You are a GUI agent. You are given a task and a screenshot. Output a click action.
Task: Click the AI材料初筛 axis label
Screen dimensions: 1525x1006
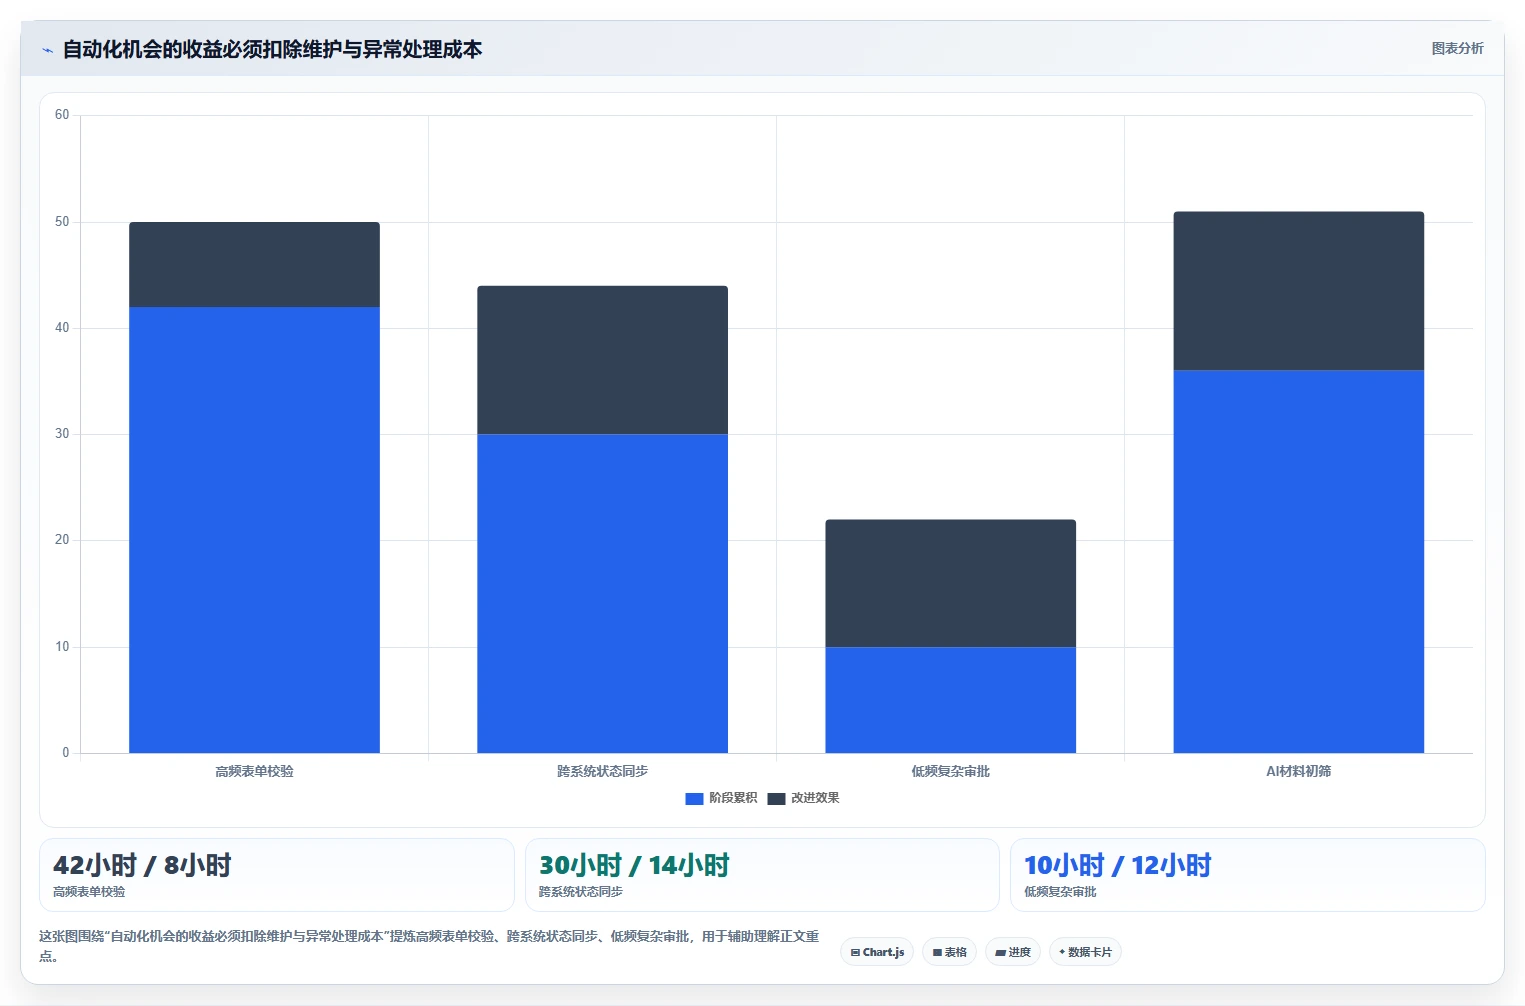tap(1298, 771)
